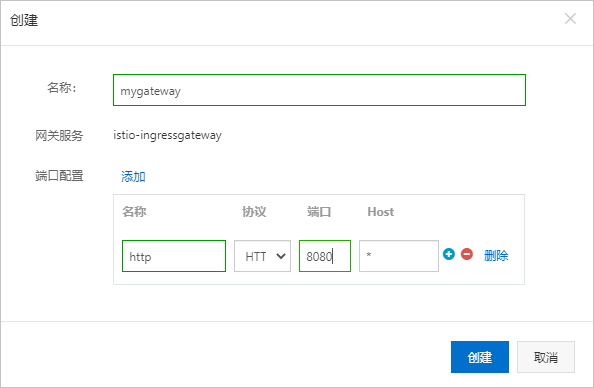
Task: Click the Host column header
Action: (381, 212)
